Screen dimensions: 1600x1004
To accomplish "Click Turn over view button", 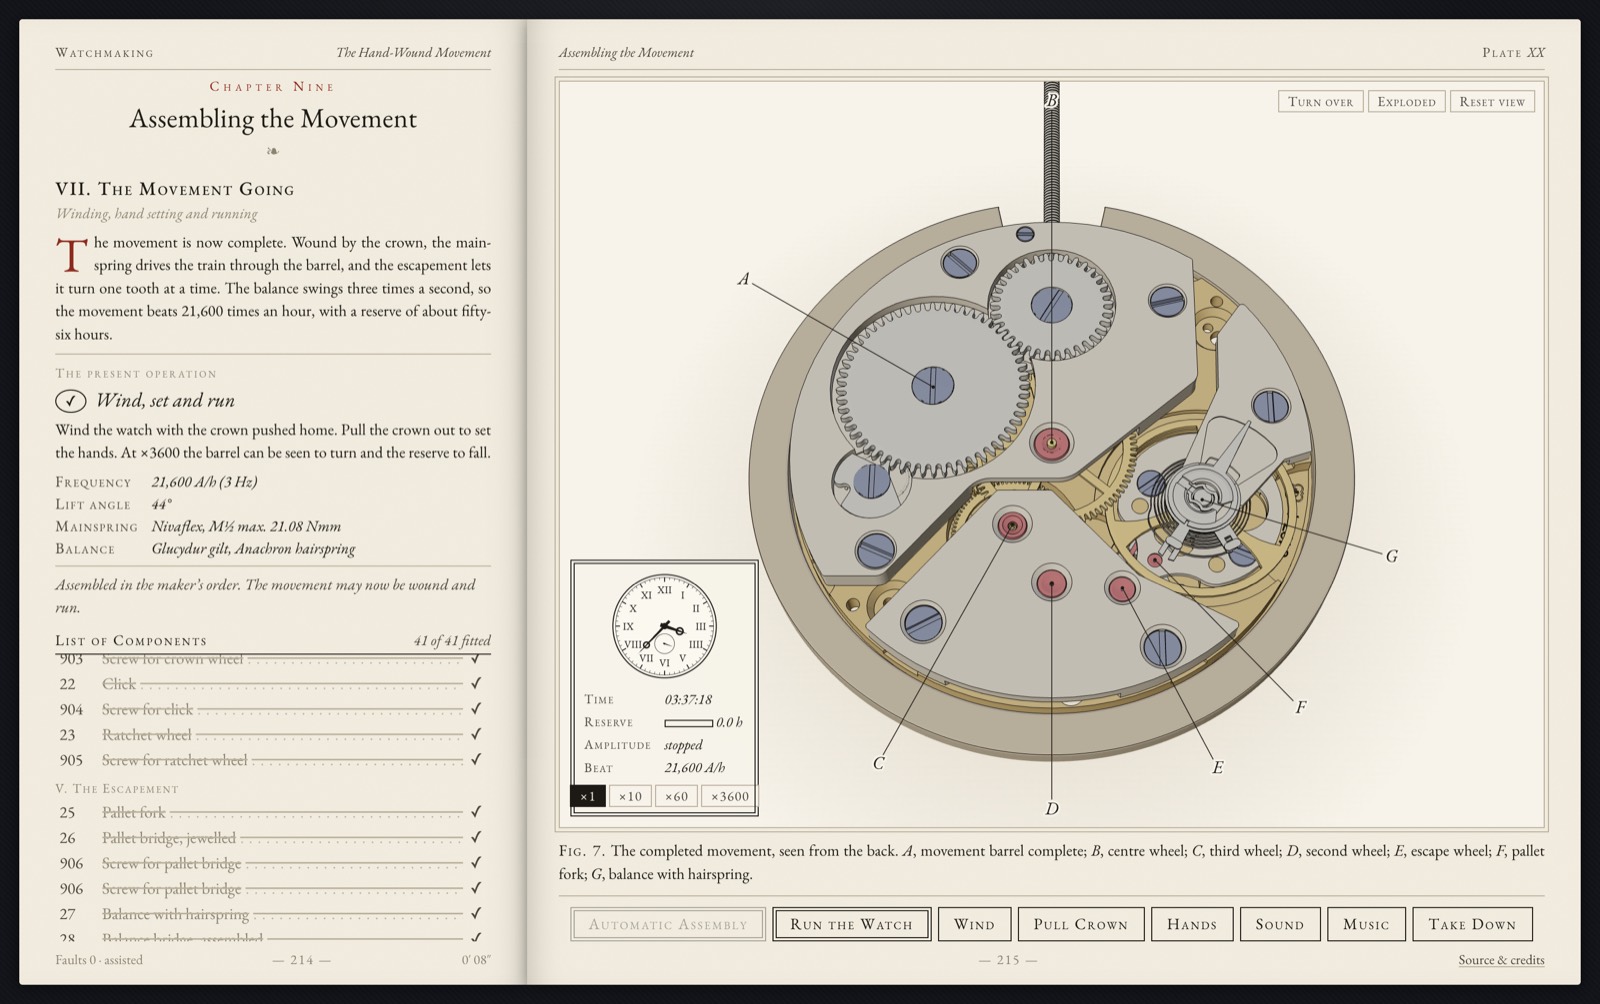I will (x=1320, y=101).
